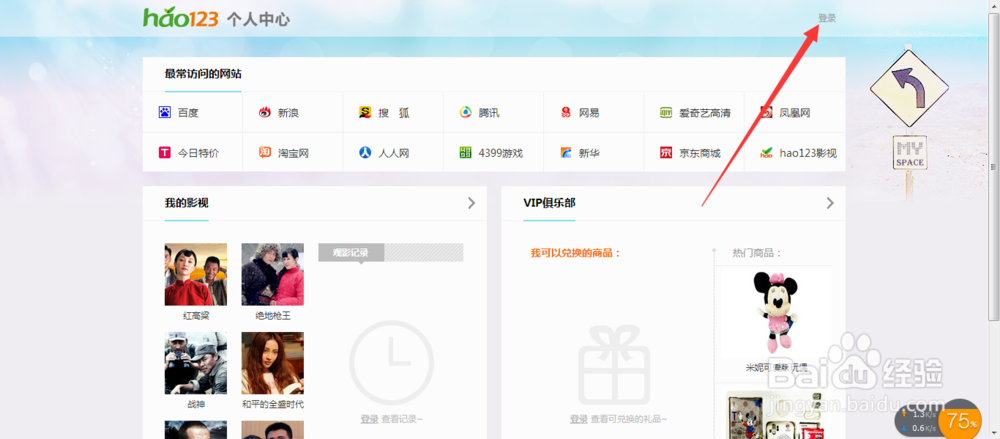This screenshot has width=1000, height=439.
Task: Click the vertical page scrollbar
Action: 994,166
